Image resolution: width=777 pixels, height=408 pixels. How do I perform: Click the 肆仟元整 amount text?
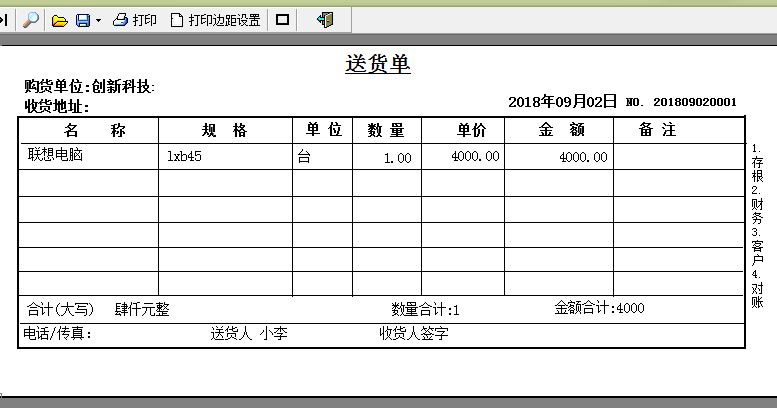pos(142,309)
